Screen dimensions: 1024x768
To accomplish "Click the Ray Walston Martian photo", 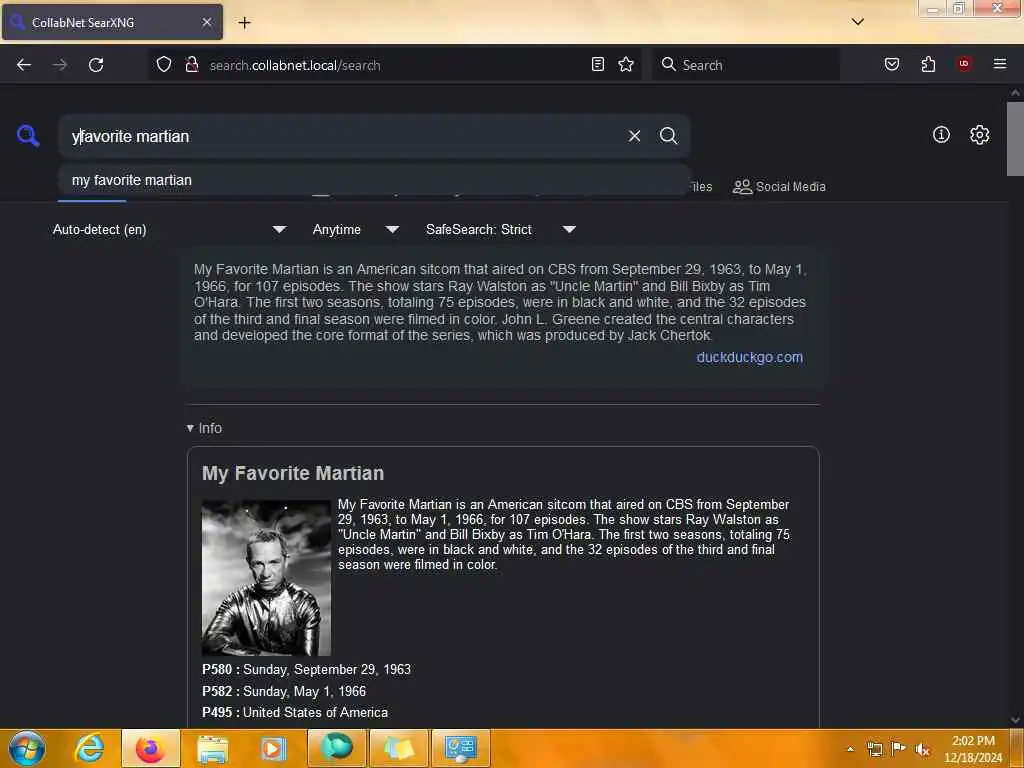I will (266, 577).
